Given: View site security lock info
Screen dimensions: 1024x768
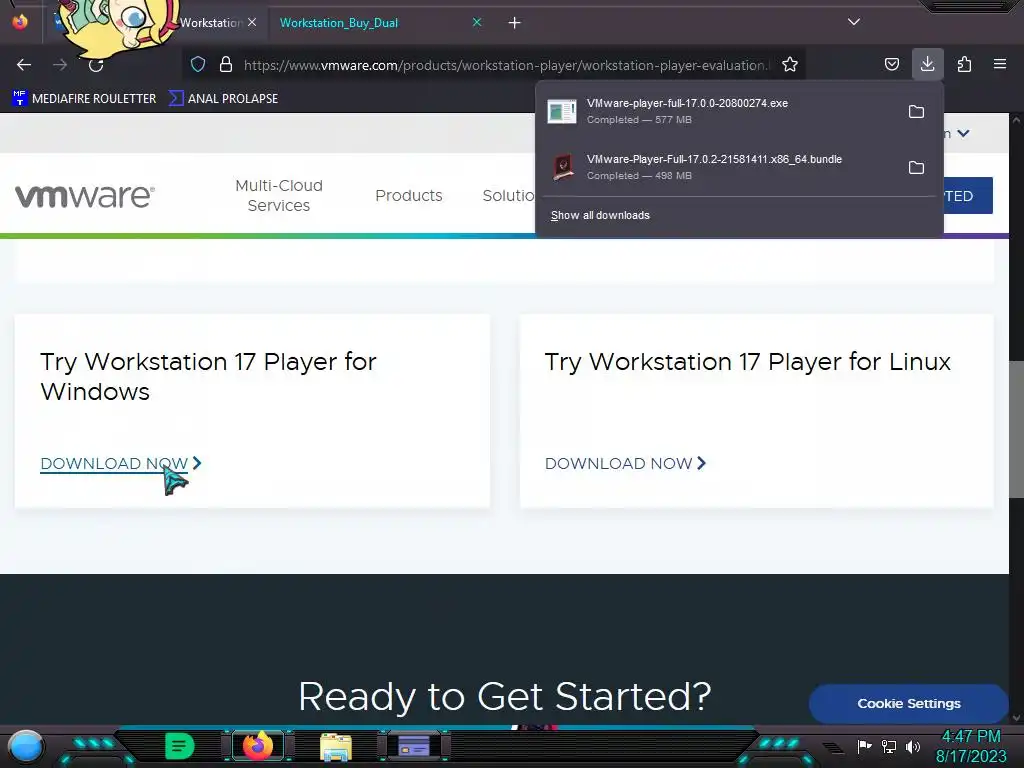Looking at the screenshot, I should coord(226,64).
